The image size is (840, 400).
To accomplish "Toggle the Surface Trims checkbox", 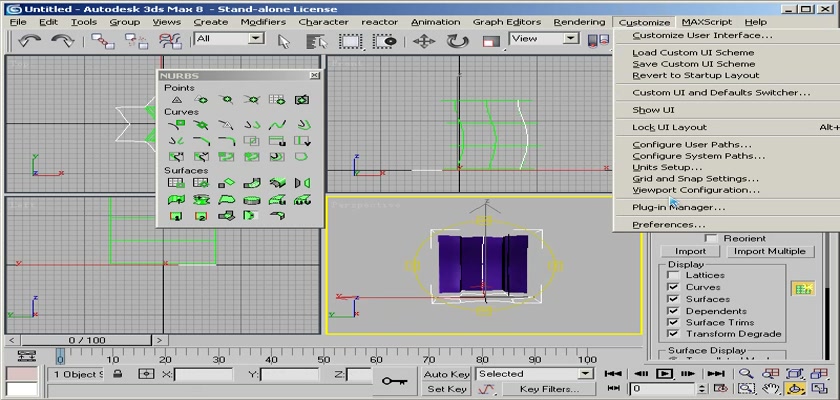I will (x=673, y=322).
